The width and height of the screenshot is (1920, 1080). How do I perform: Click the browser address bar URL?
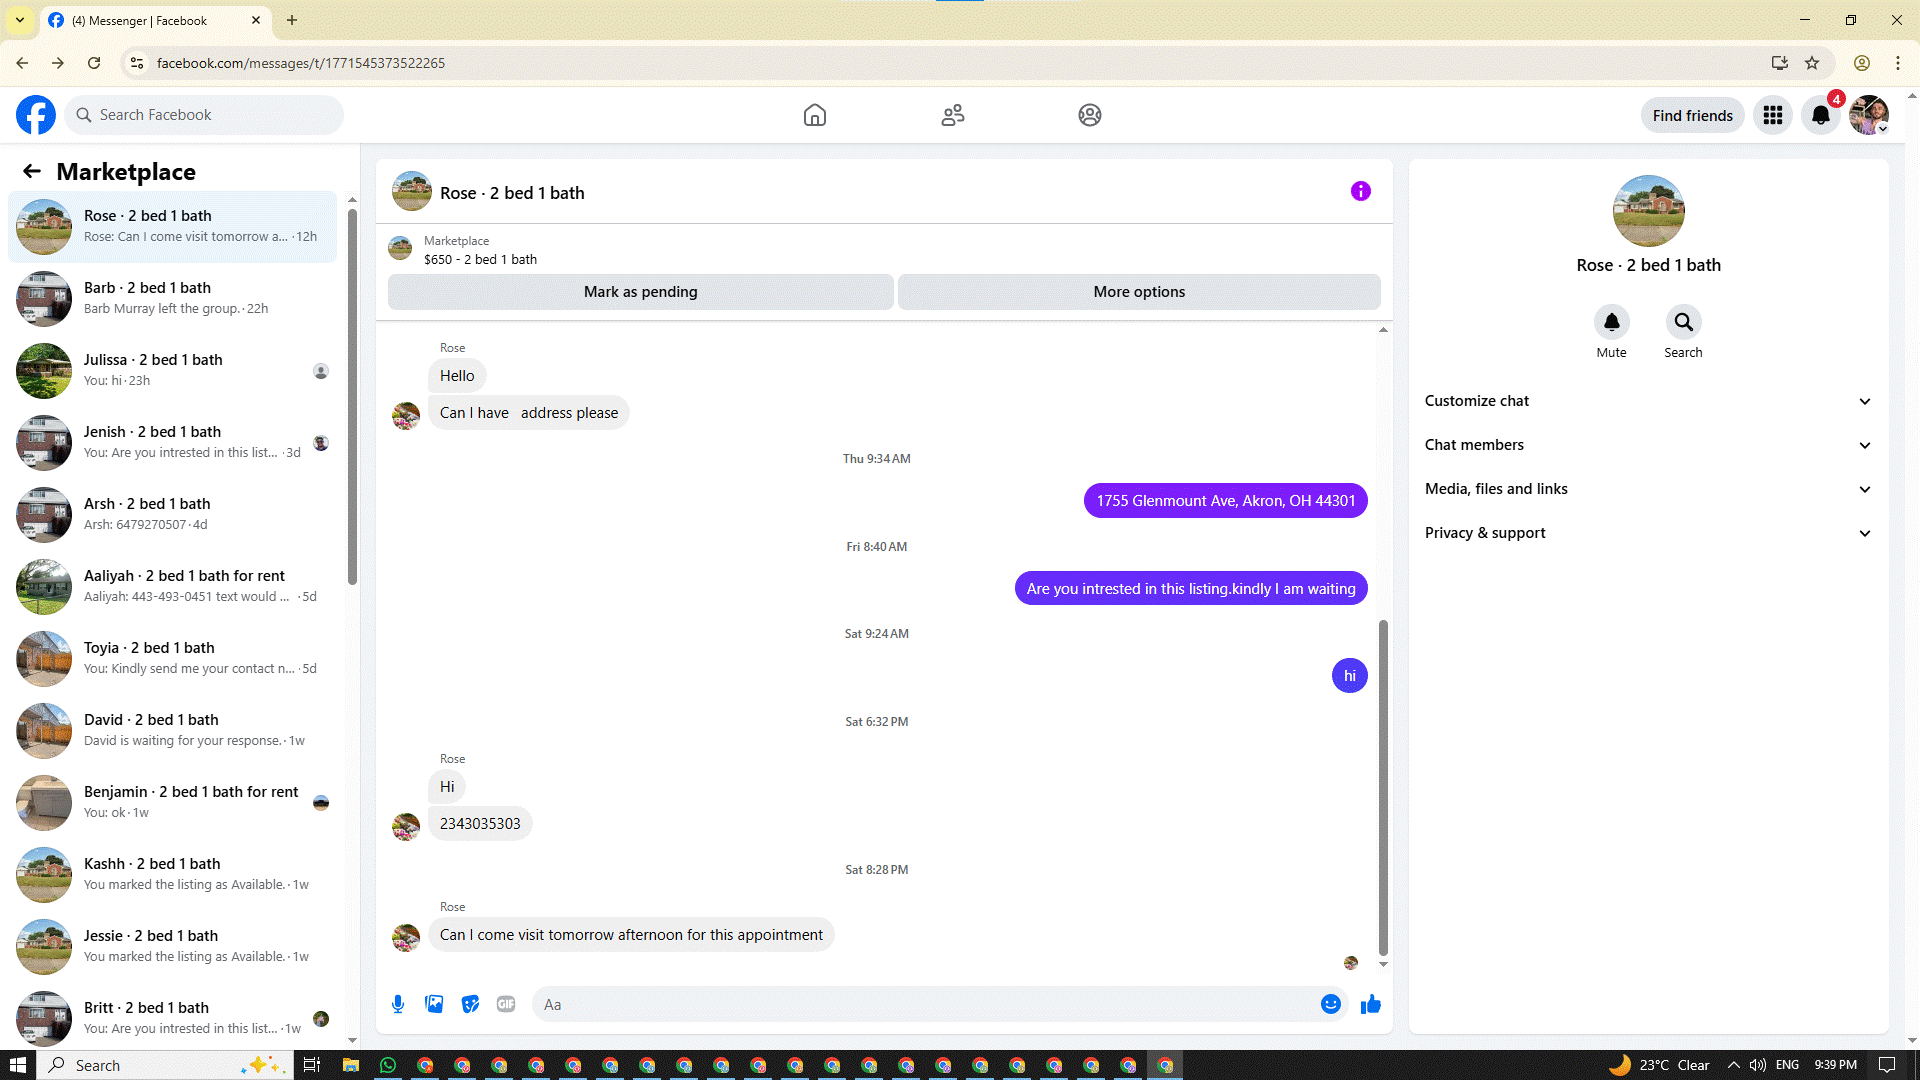click(301, 63)
